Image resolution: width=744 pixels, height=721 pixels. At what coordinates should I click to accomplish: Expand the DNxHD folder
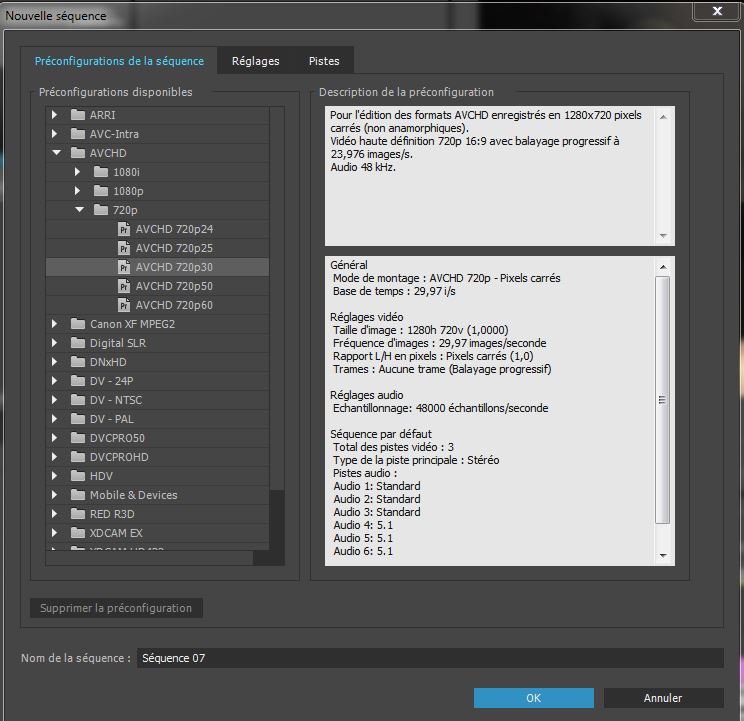(x=55, y=362)
